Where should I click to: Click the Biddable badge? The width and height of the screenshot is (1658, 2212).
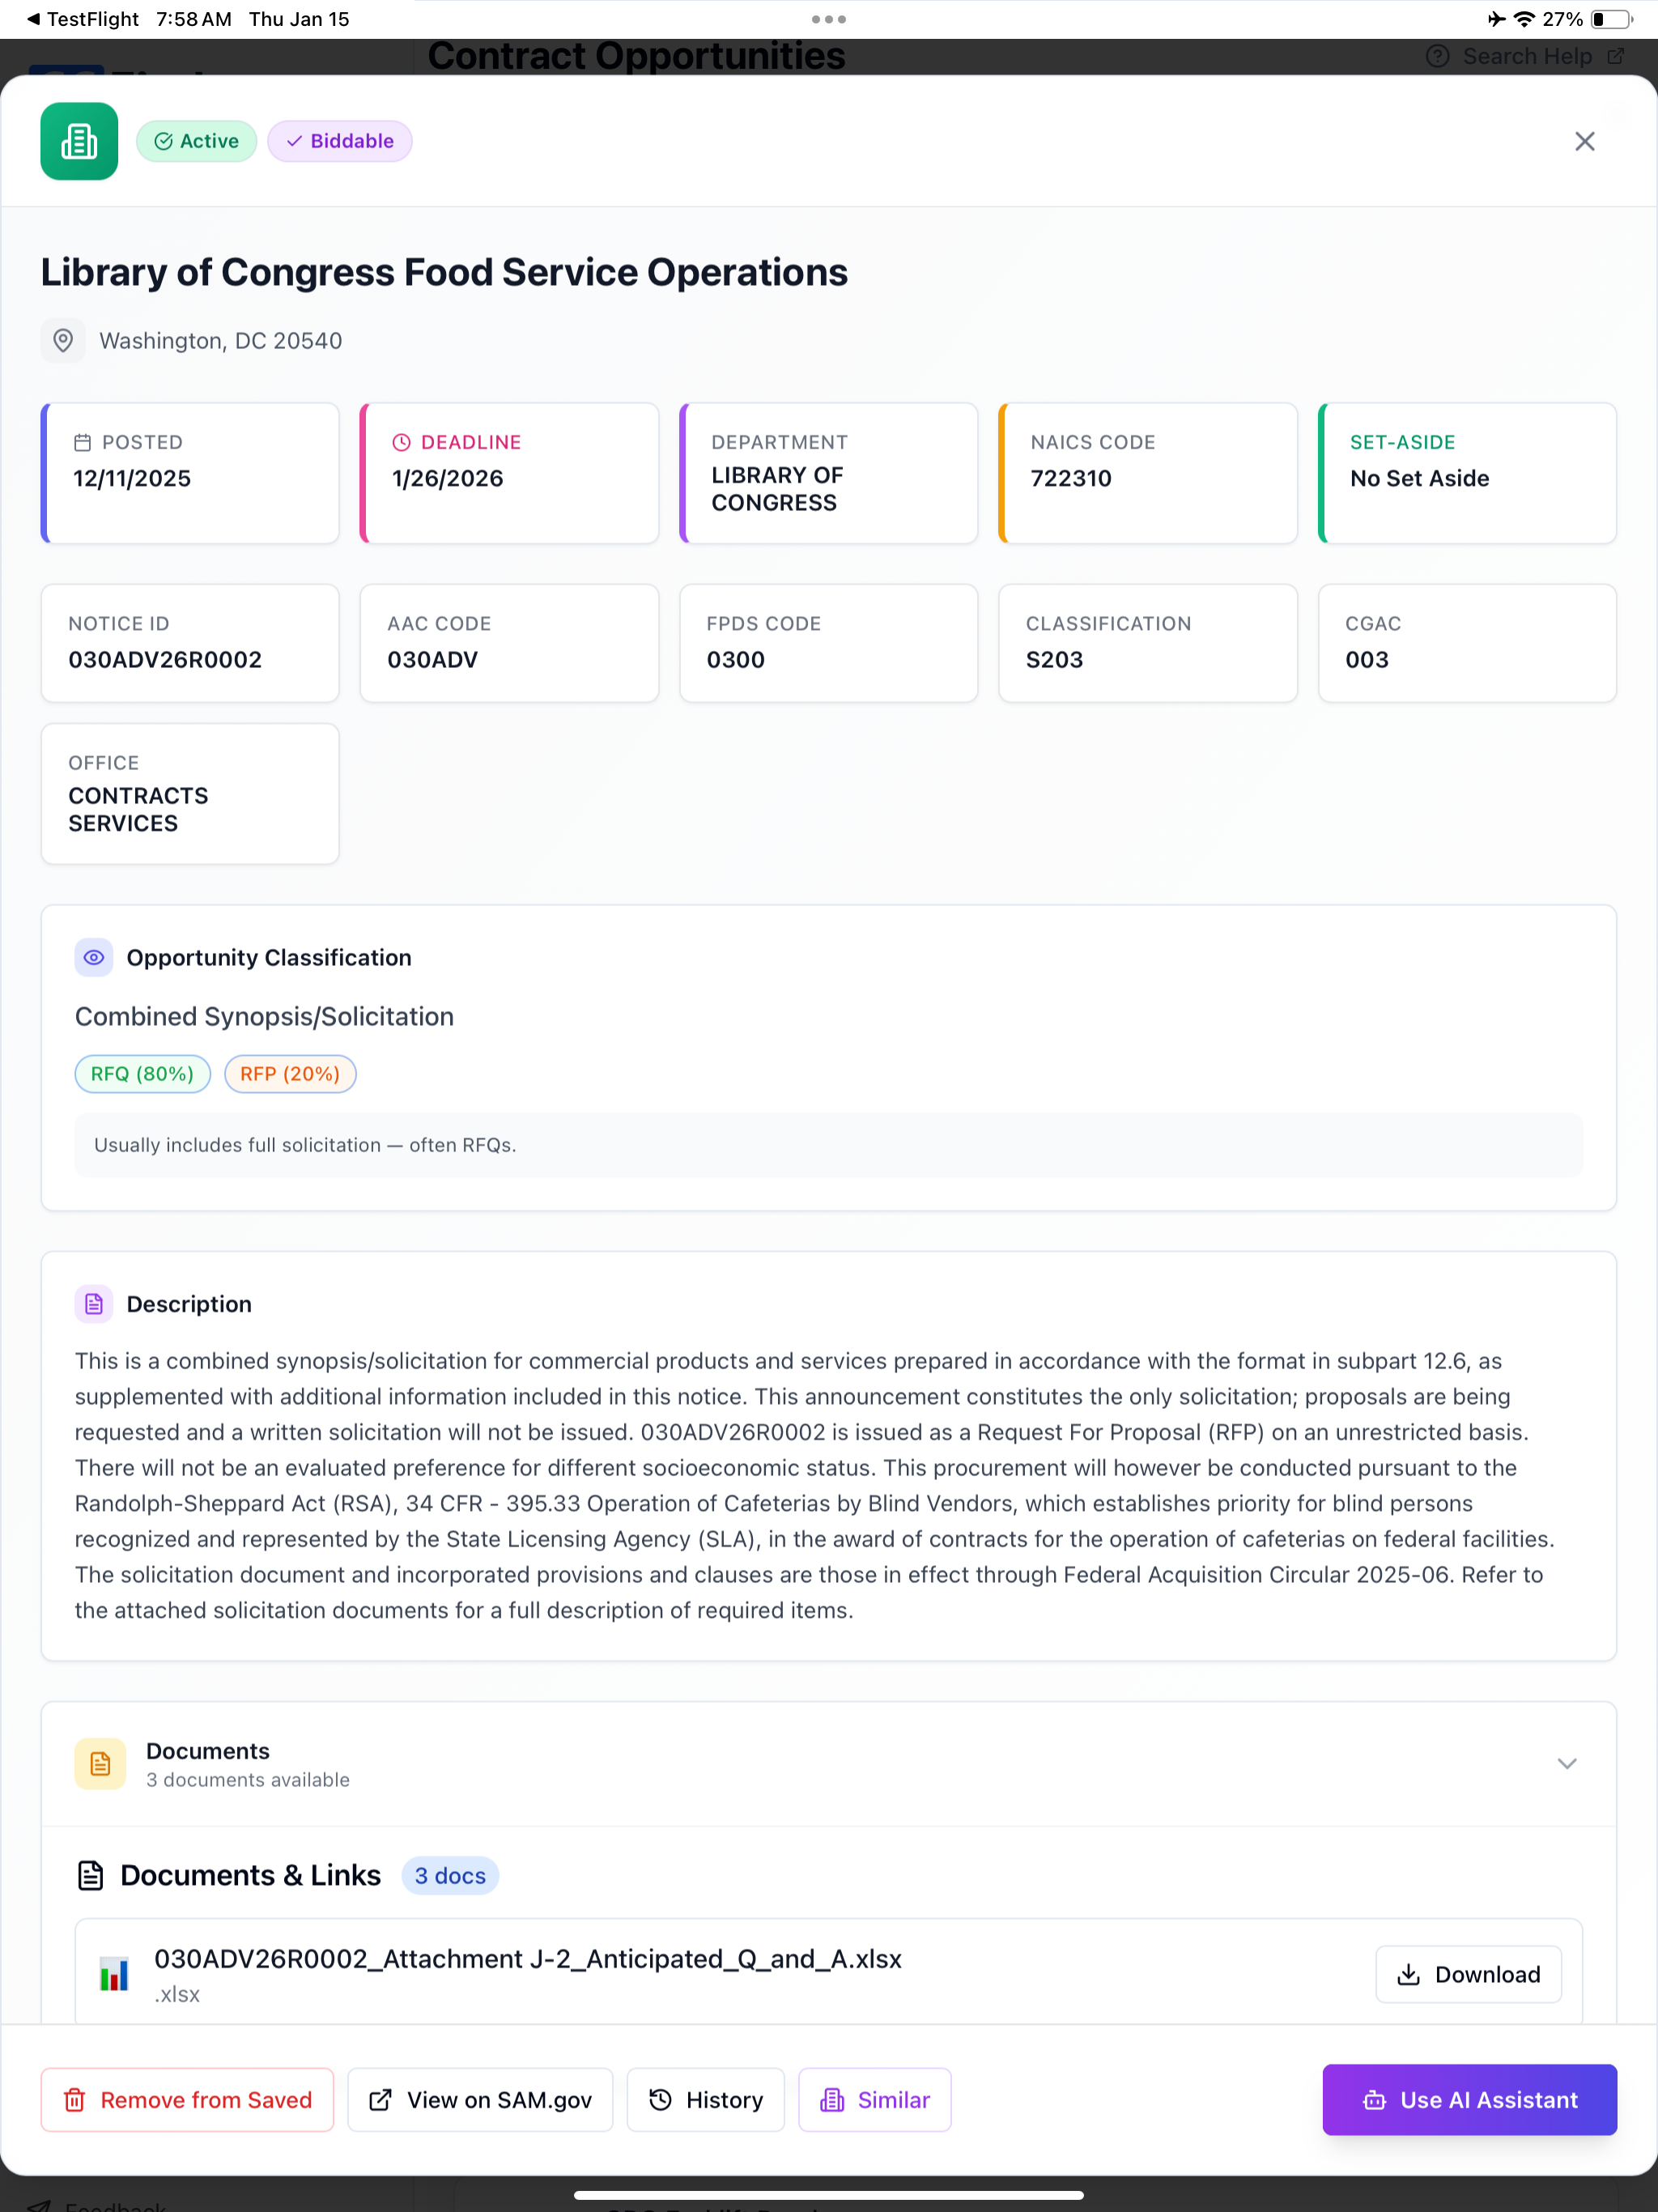[340, 141]
